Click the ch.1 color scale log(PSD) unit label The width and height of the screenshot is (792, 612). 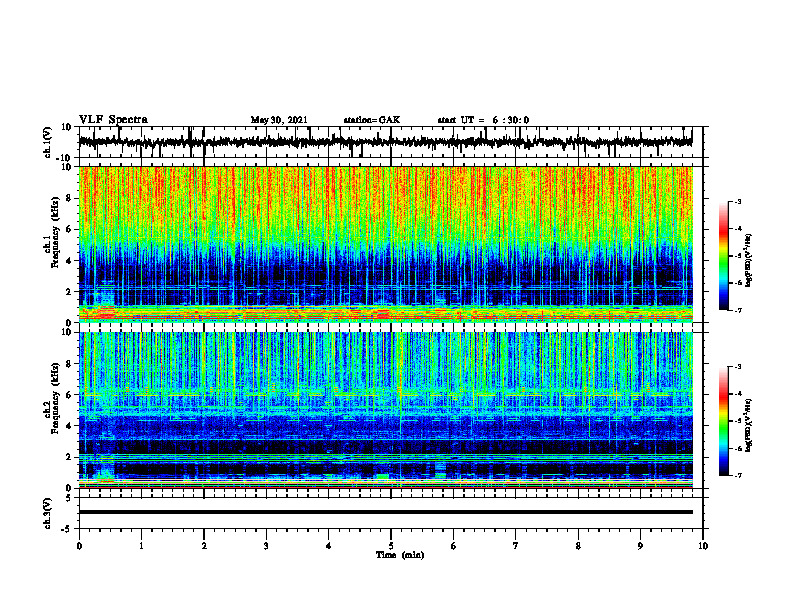749,260
